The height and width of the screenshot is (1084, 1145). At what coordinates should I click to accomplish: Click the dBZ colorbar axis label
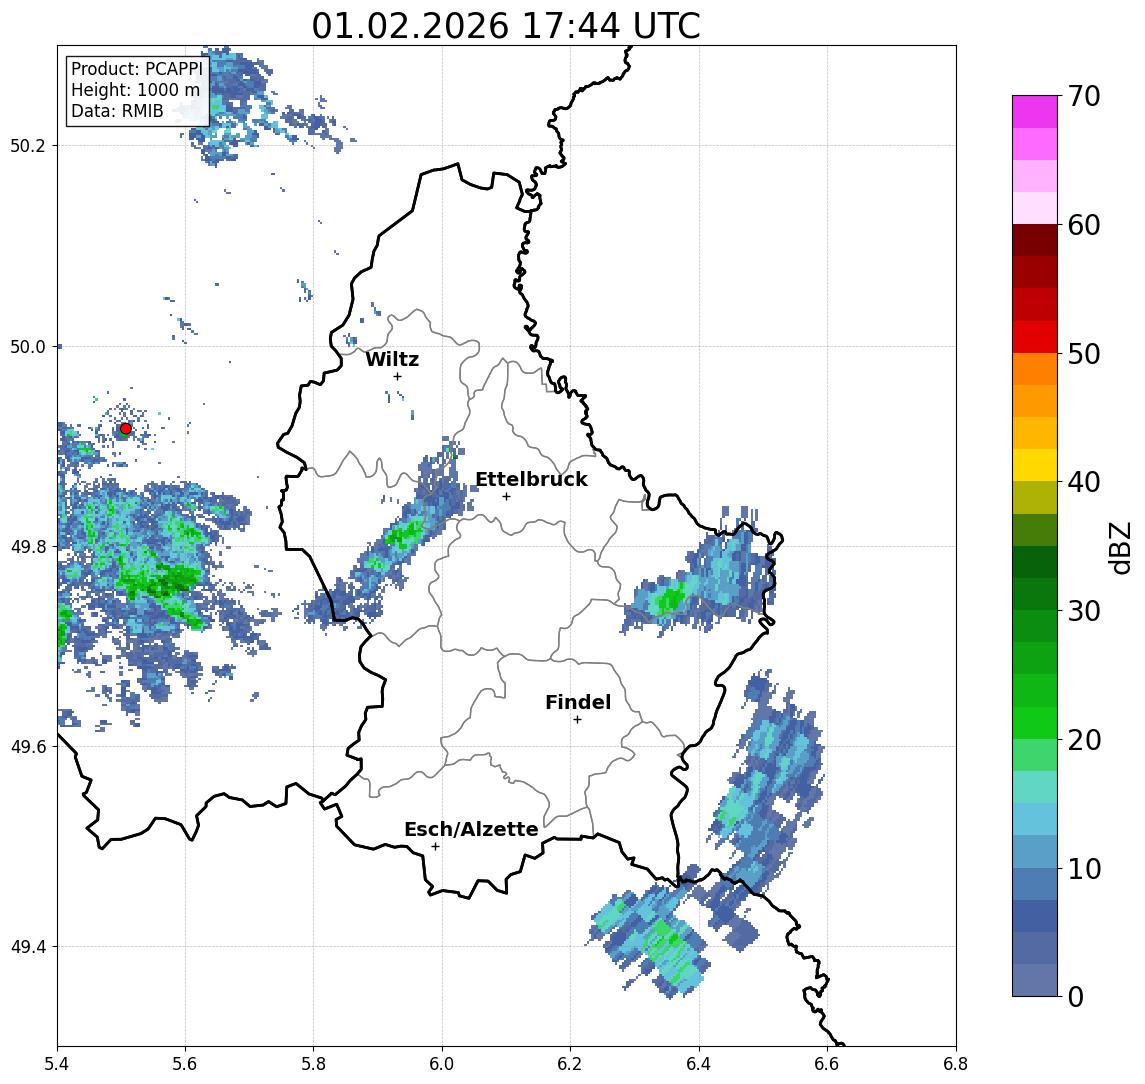click(x=1120, y=547)
